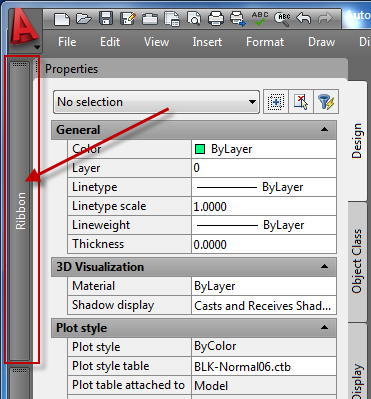371x399 pixels.
Task: Click the Thickness value 0.0000
Action: 264,244
